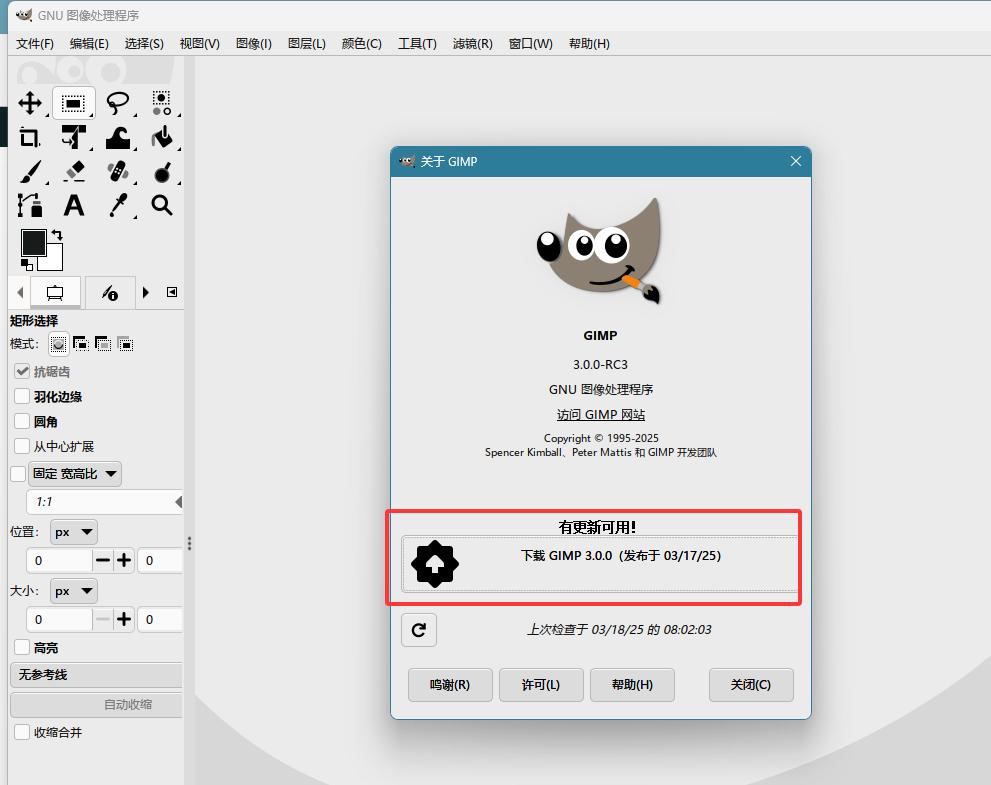Screen dimensions: 991x785
Task: Click the check-for-updates refresh icon
Action: 419,630
